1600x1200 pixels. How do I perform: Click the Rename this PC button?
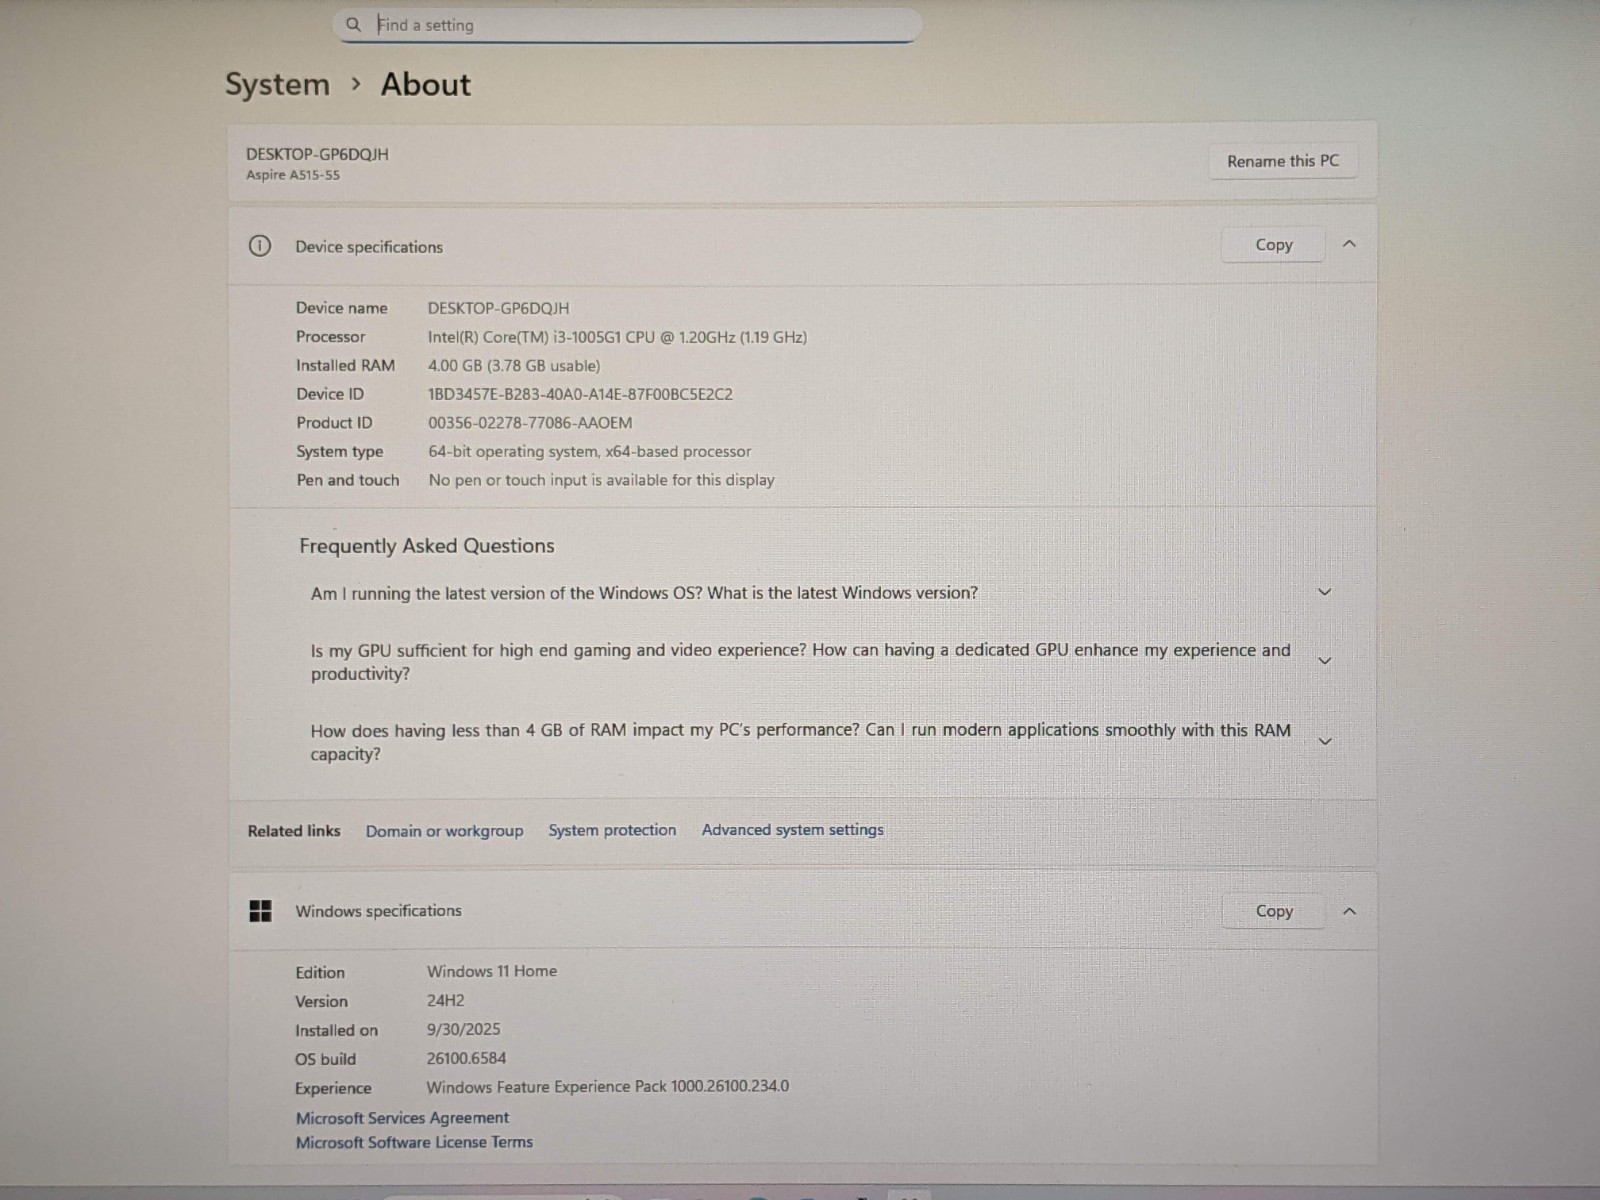(x=1283, y=161)
